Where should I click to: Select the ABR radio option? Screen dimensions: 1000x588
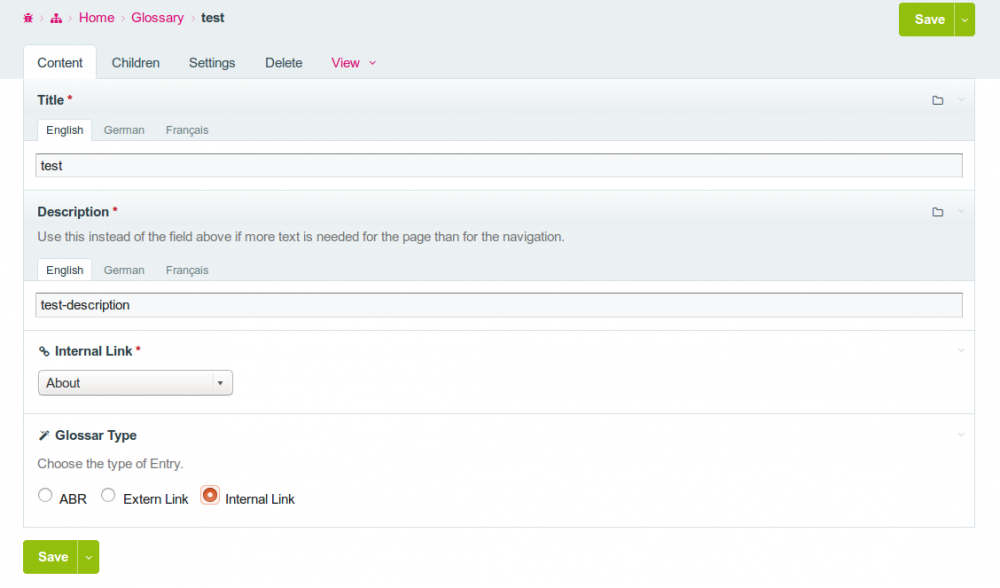45,495
